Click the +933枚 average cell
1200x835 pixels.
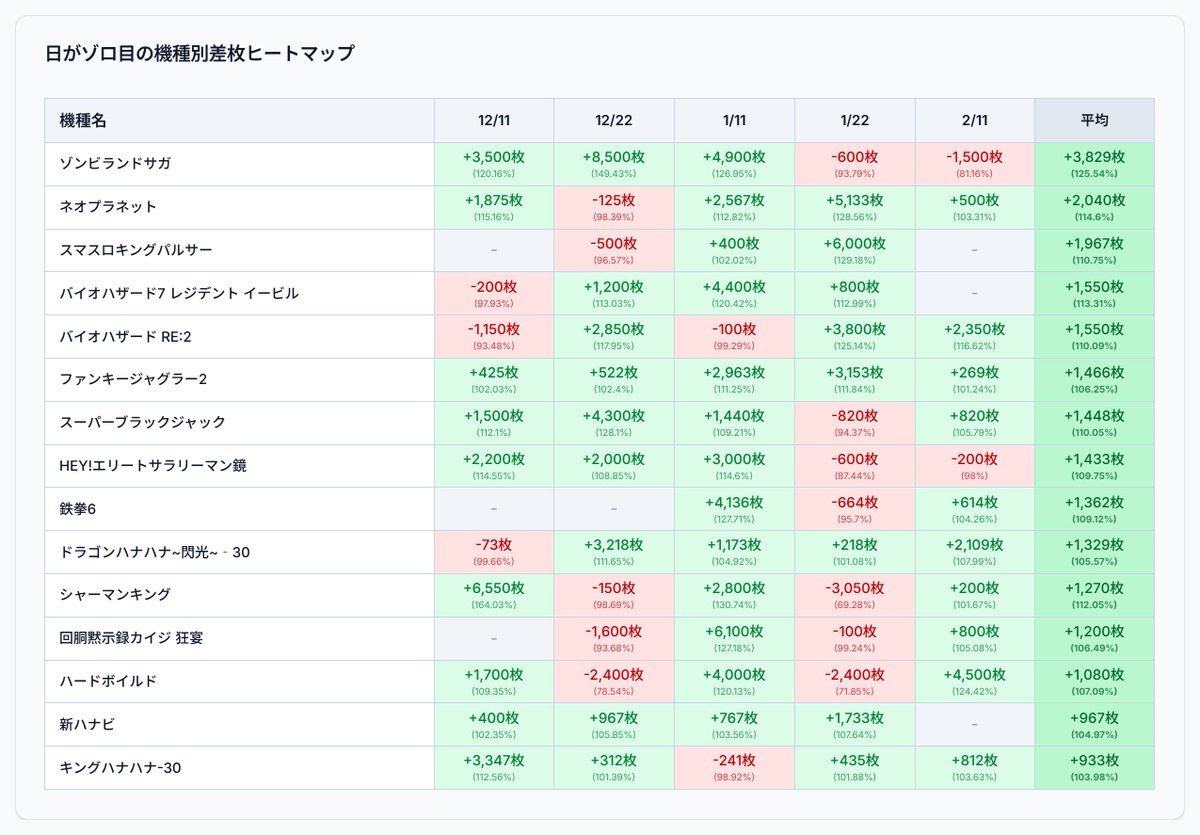coord(1094,767)
